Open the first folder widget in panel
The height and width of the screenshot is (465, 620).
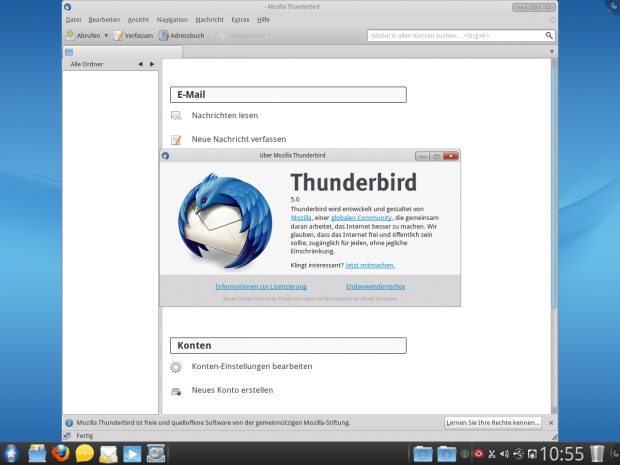(423, 454)
